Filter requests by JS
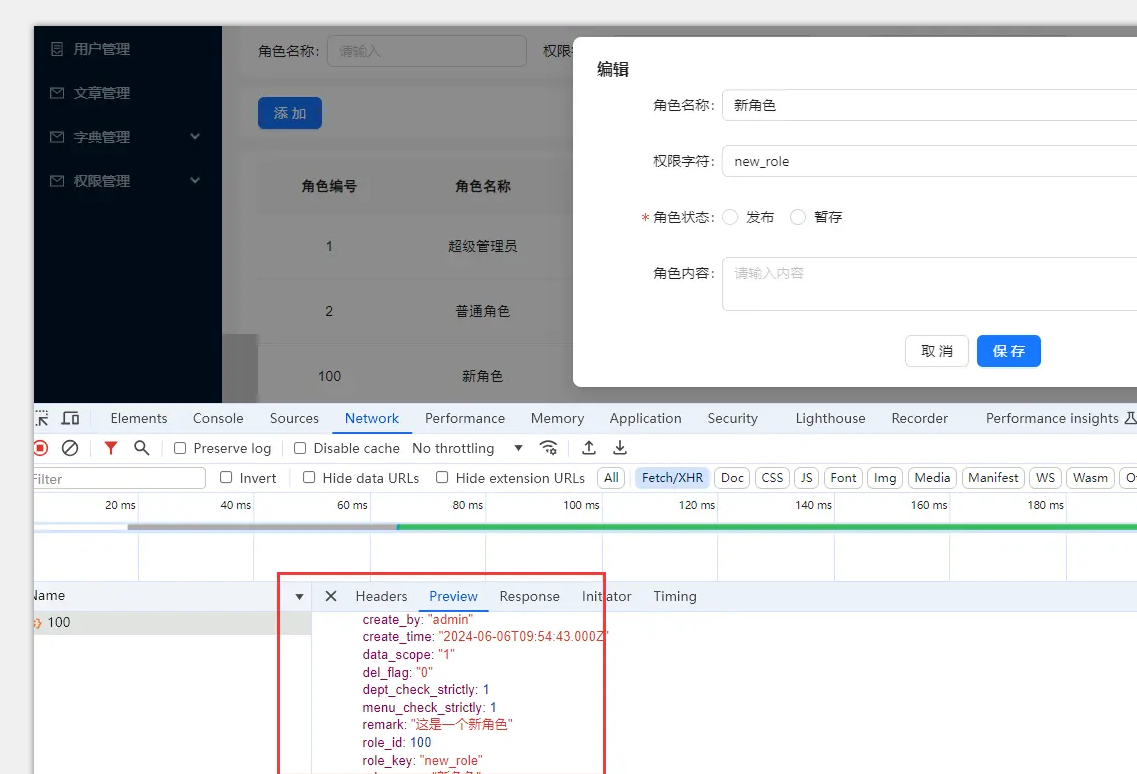The height and width of the screenshot is (774, 1137). pyautogui.click(x=806, y=478)
